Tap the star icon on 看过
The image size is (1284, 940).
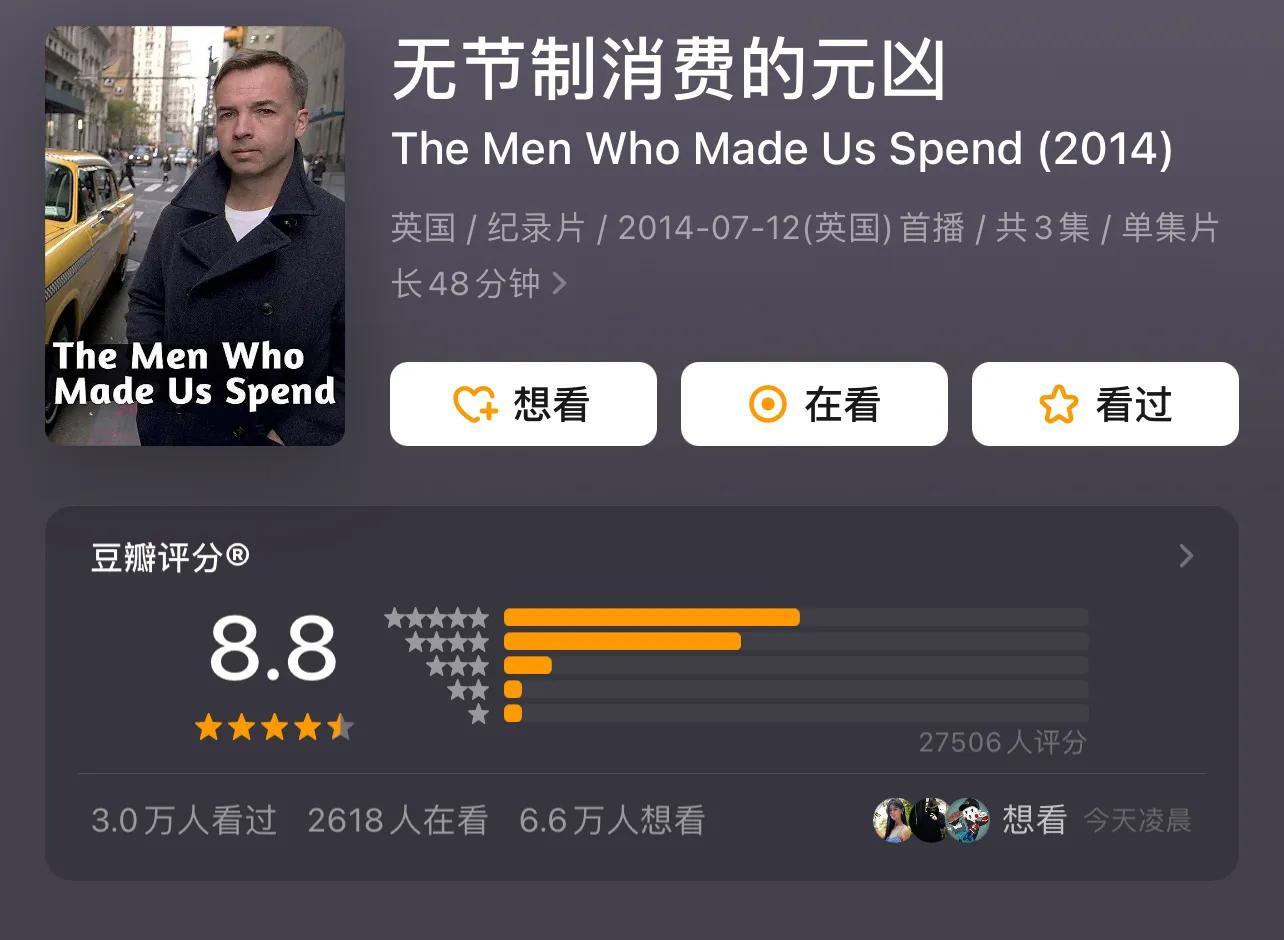tap(1059, 405)
